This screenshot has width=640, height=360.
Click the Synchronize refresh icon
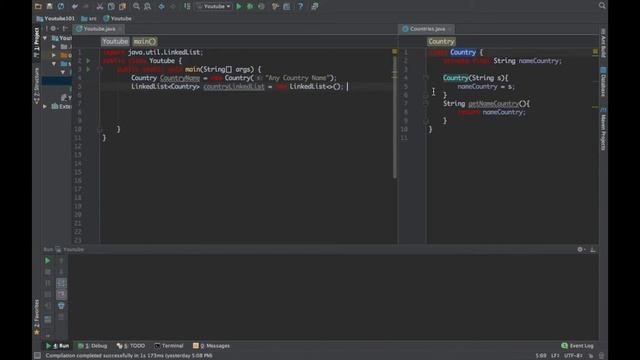point(61,6)
